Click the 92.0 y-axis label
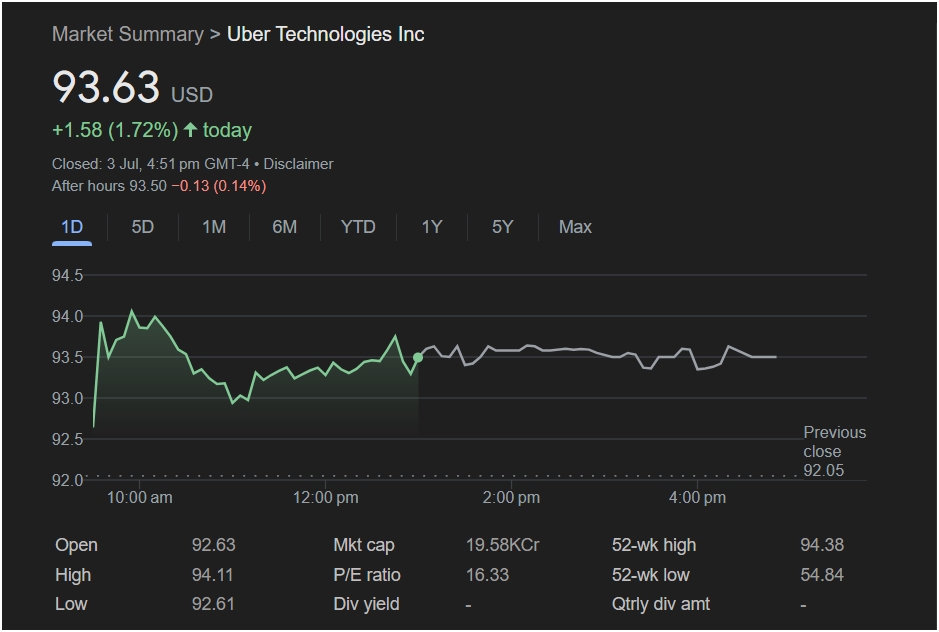This screenshot has height=632, width=939. pyautogui.click(x=68, y=480)
